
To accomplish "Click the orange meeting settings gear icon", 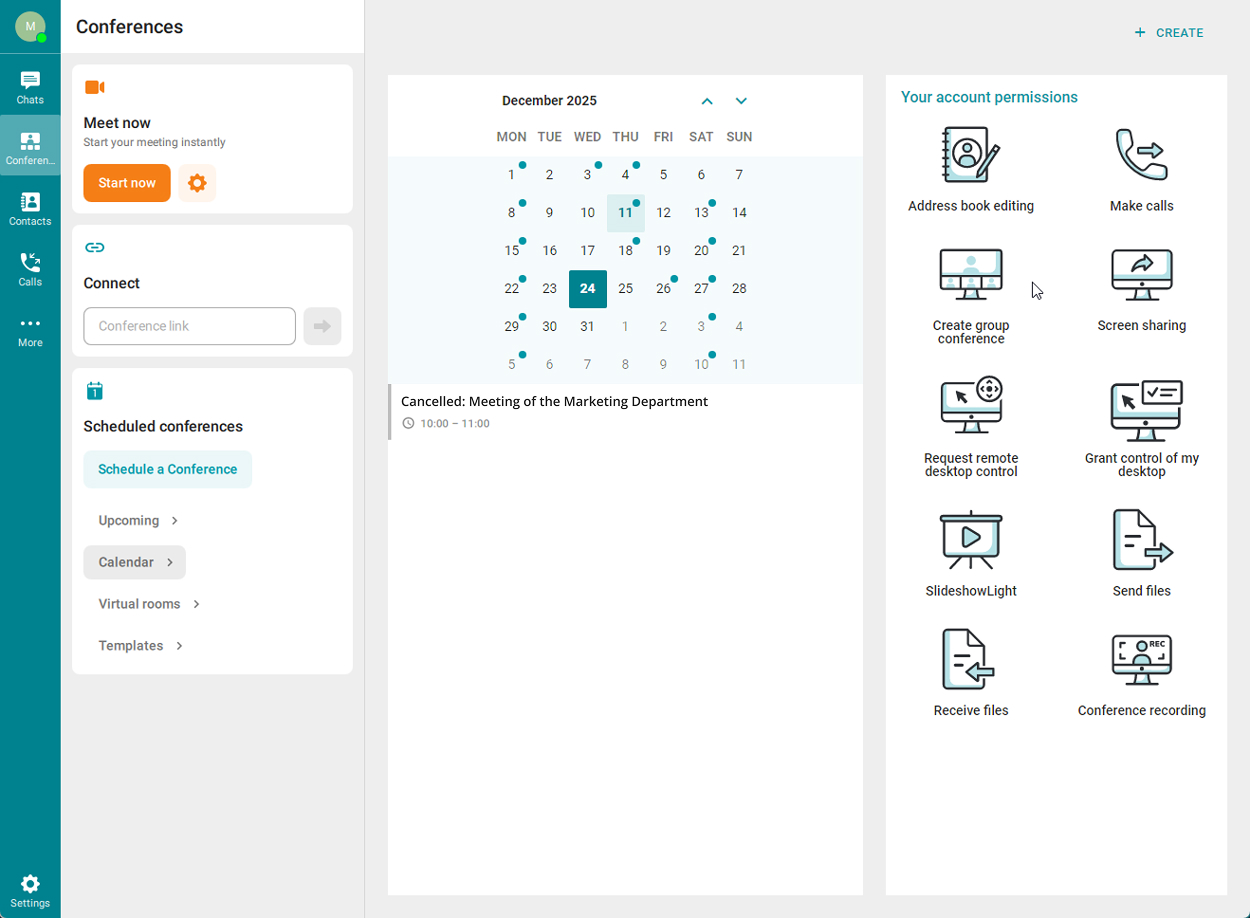I will point(197,183).
